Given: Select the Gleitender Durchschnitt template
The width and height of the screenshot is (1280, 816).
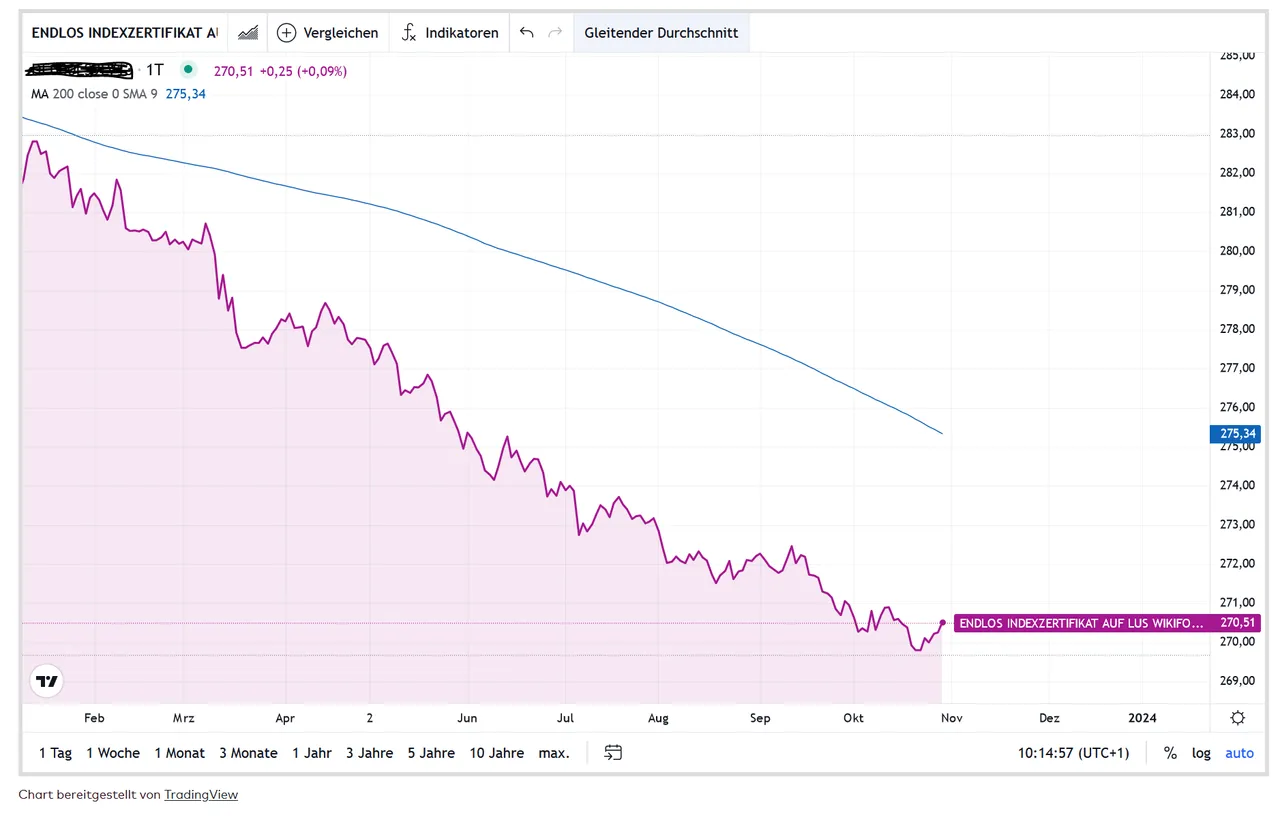Looking at the screenshot, I should coord(661,32).
